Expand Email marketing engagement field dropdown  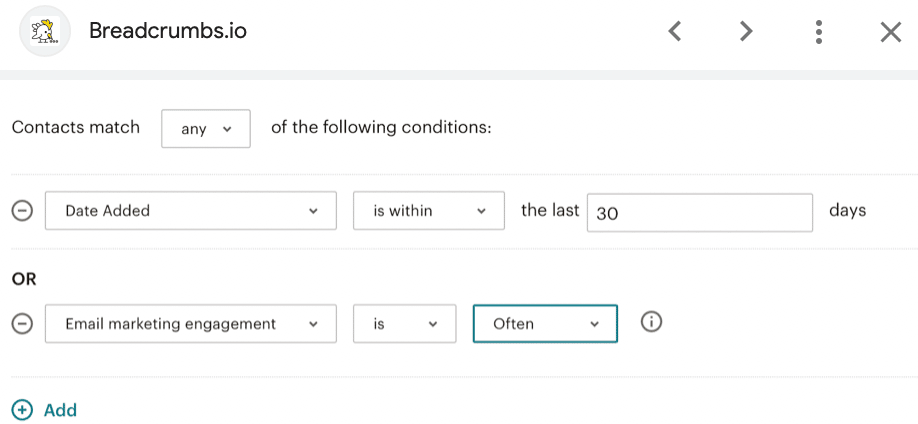tap(191, 323)
